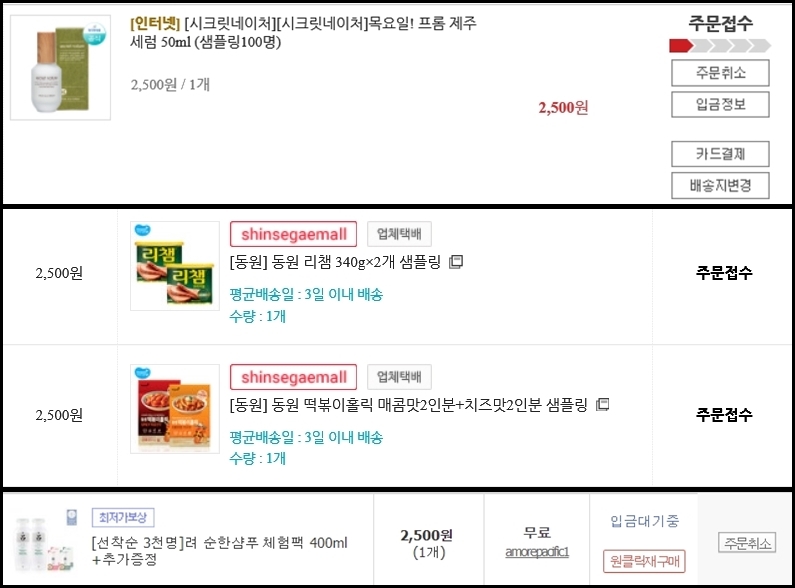Image resolution: width=795 pixels, height=588 pixels.
Task: Click 업체택배 tag on the 떡볶이홀릭 item
Action: click(x=399, y=377)
